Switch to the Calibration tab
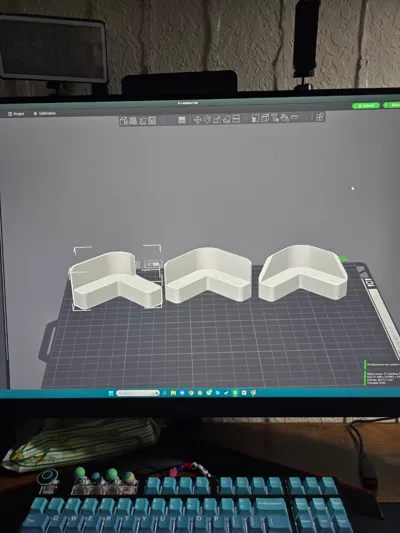 pyautogui.click(x=45, y=114)
